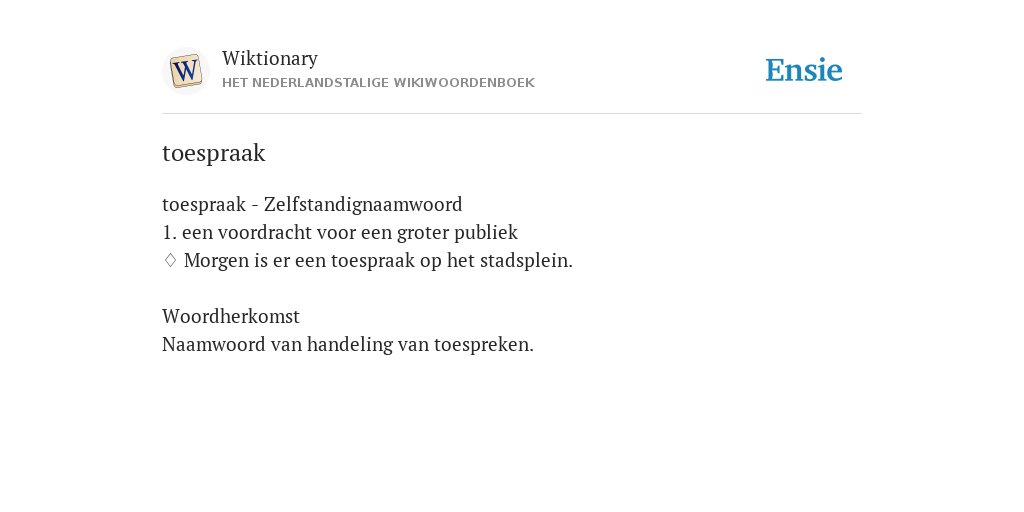The width and height of the screenshot is (1024, 512).
Task: Click the line toespraak - Zelfstandignaamwoord
Action: click(312, 204)
